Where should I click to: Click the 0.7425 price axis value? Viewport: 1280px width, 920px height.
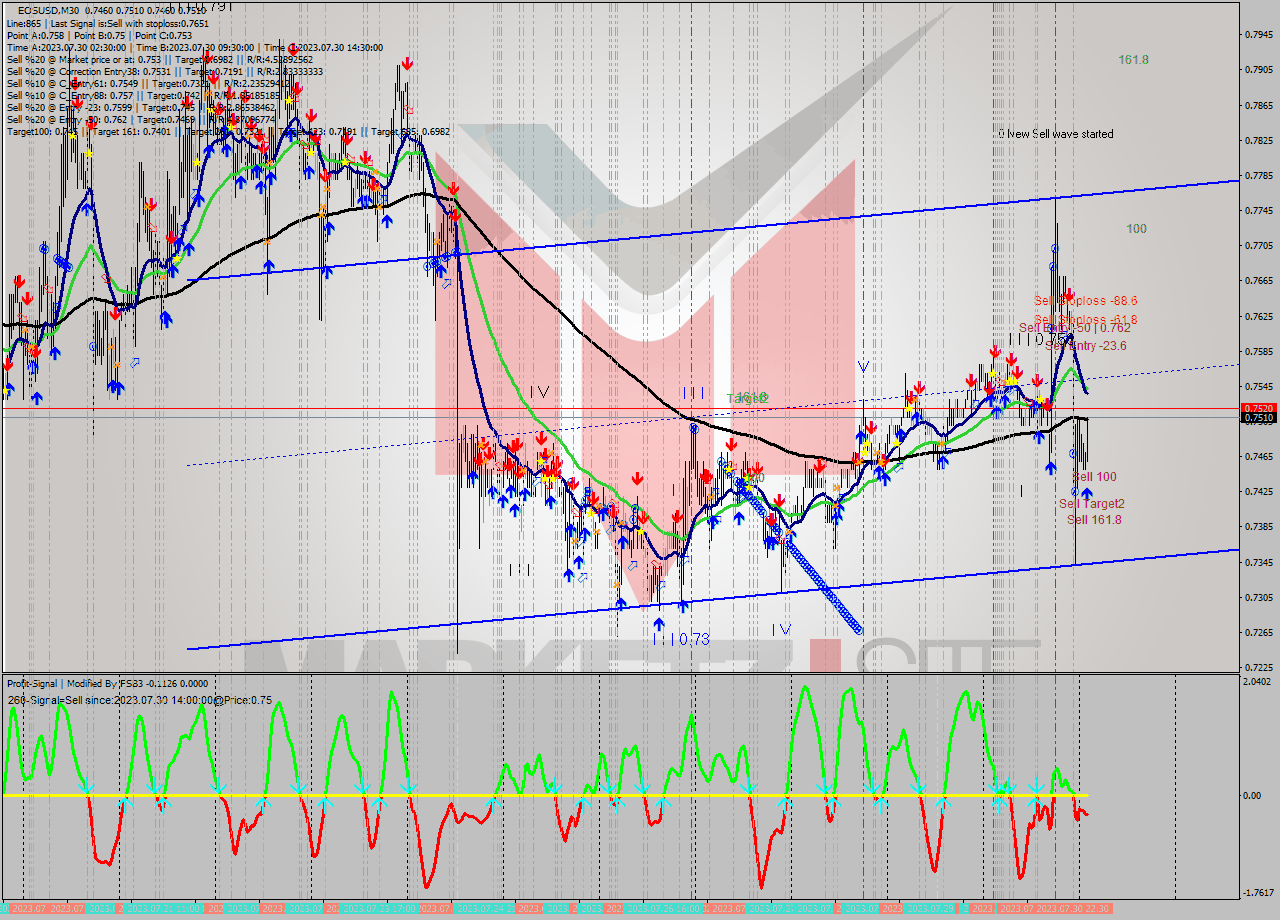coord(1258,491)
